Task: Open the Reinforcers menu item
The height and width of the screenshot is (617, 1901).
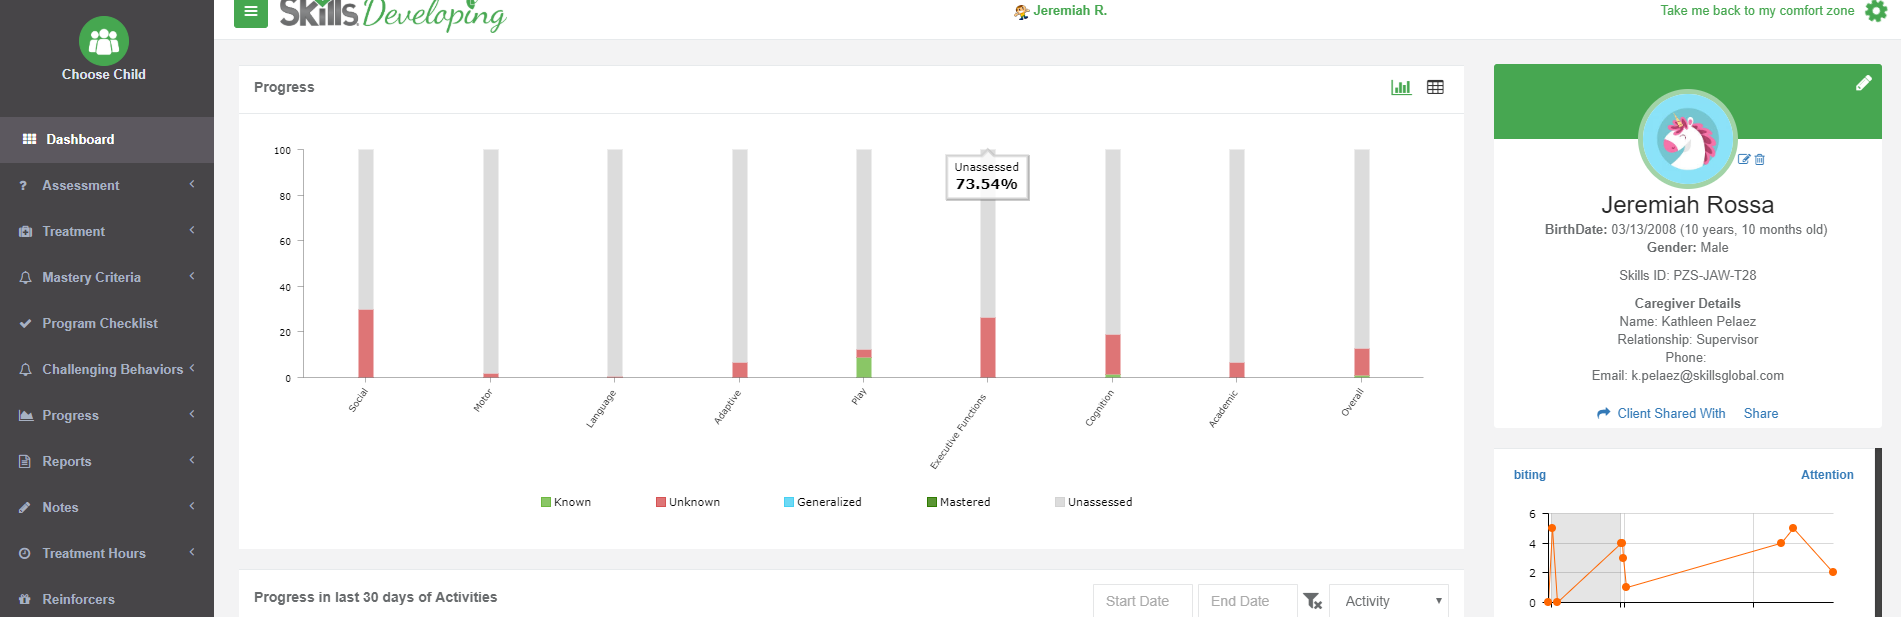Action: [x=107, y=599]
